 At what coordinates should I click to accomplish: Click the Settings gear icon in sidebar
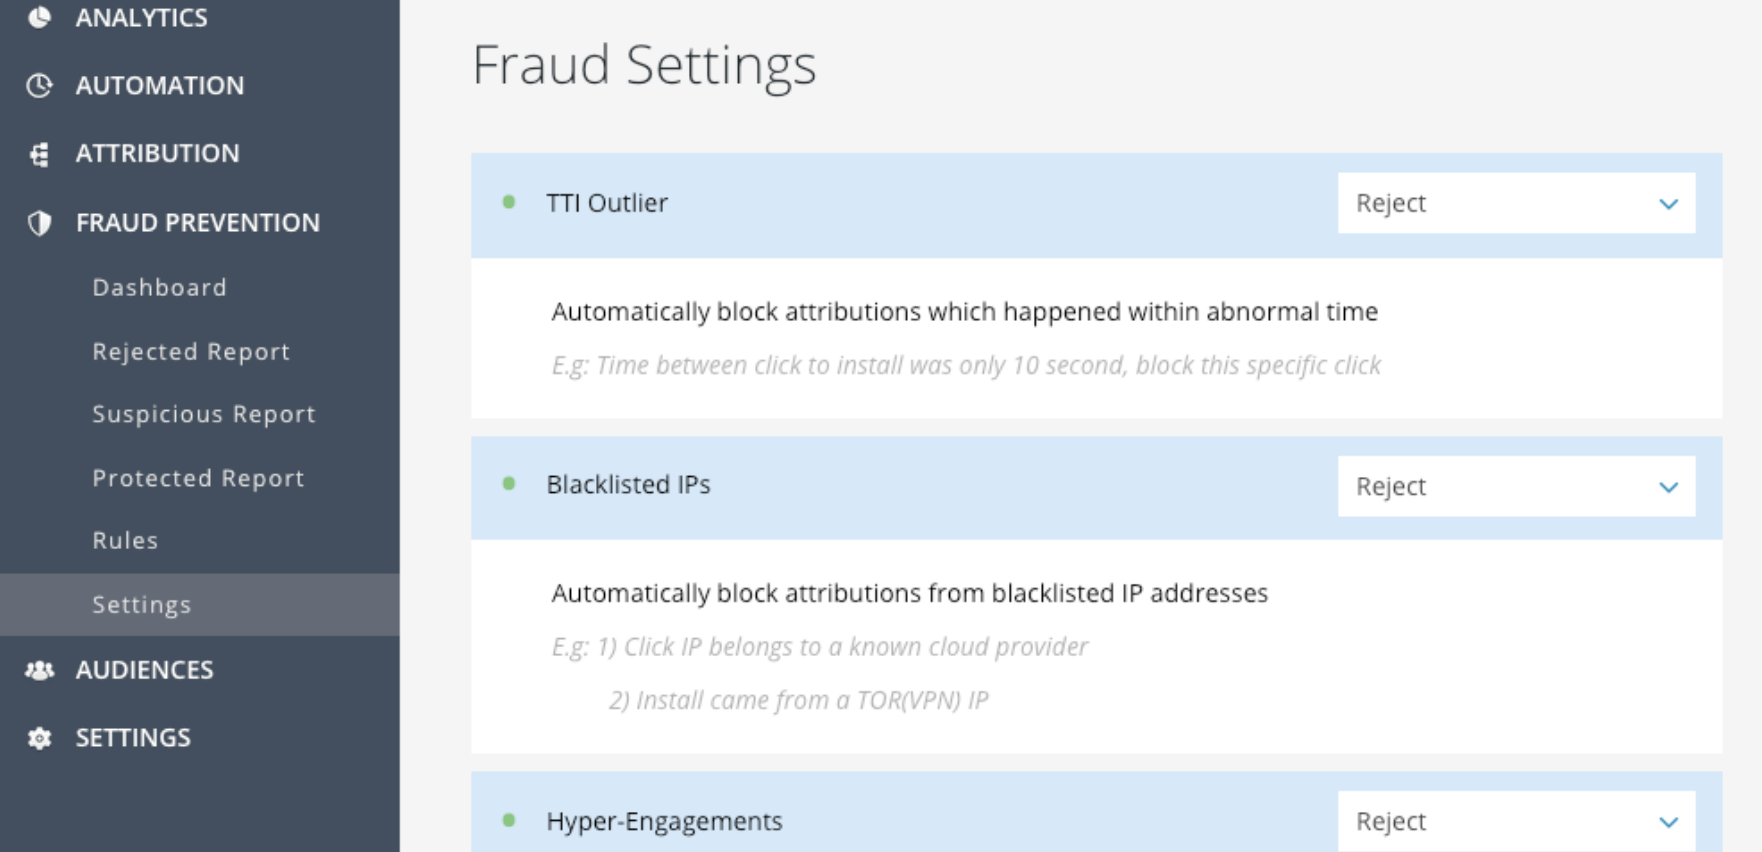pos(39,738)
